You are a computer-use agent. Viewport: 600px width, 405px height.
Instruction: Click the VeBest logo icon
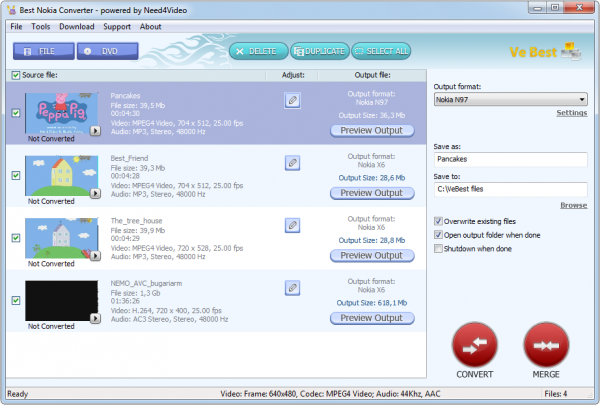pyautogui.click(x=571, y=51)
